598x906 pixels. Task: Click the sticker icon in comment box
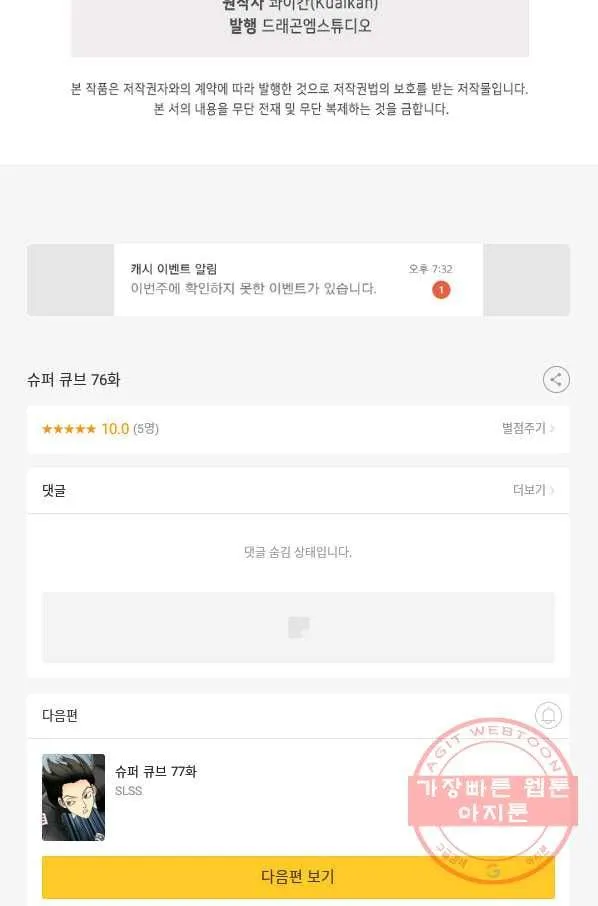click(x=299, y=627)
